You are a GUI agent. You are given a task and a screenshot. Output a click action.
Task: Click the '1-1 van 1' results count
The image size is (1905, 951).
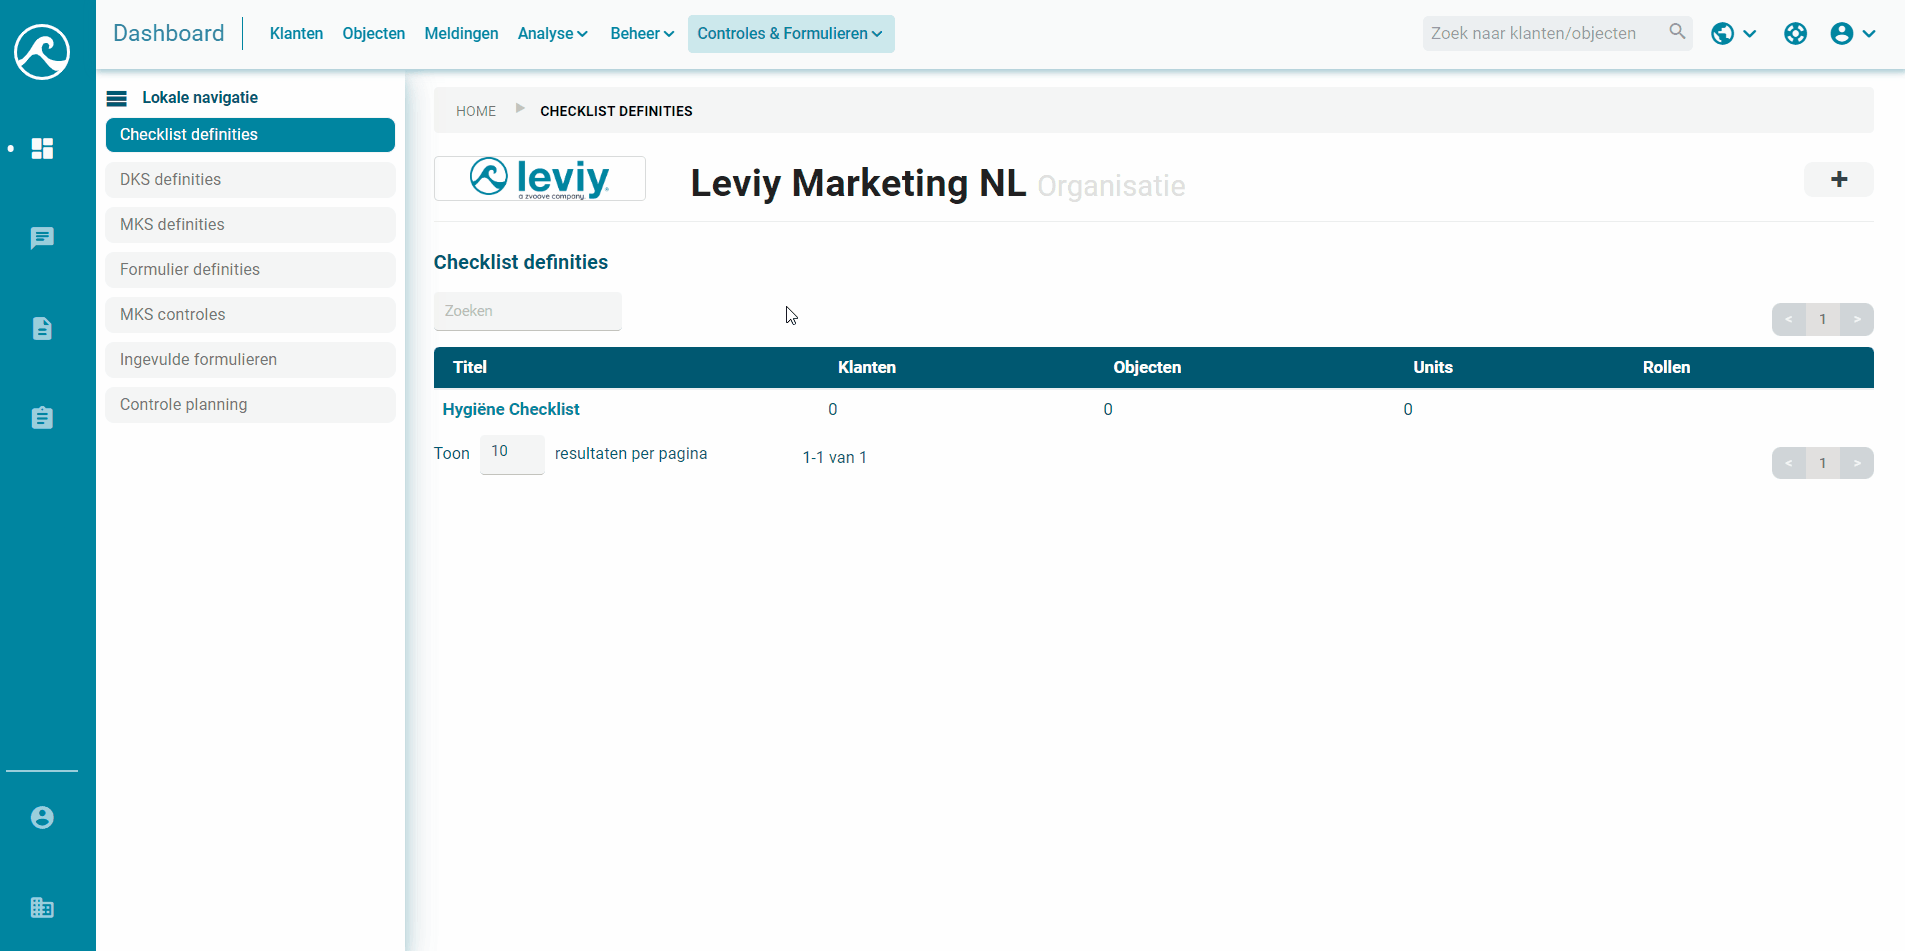click(834, 458)
